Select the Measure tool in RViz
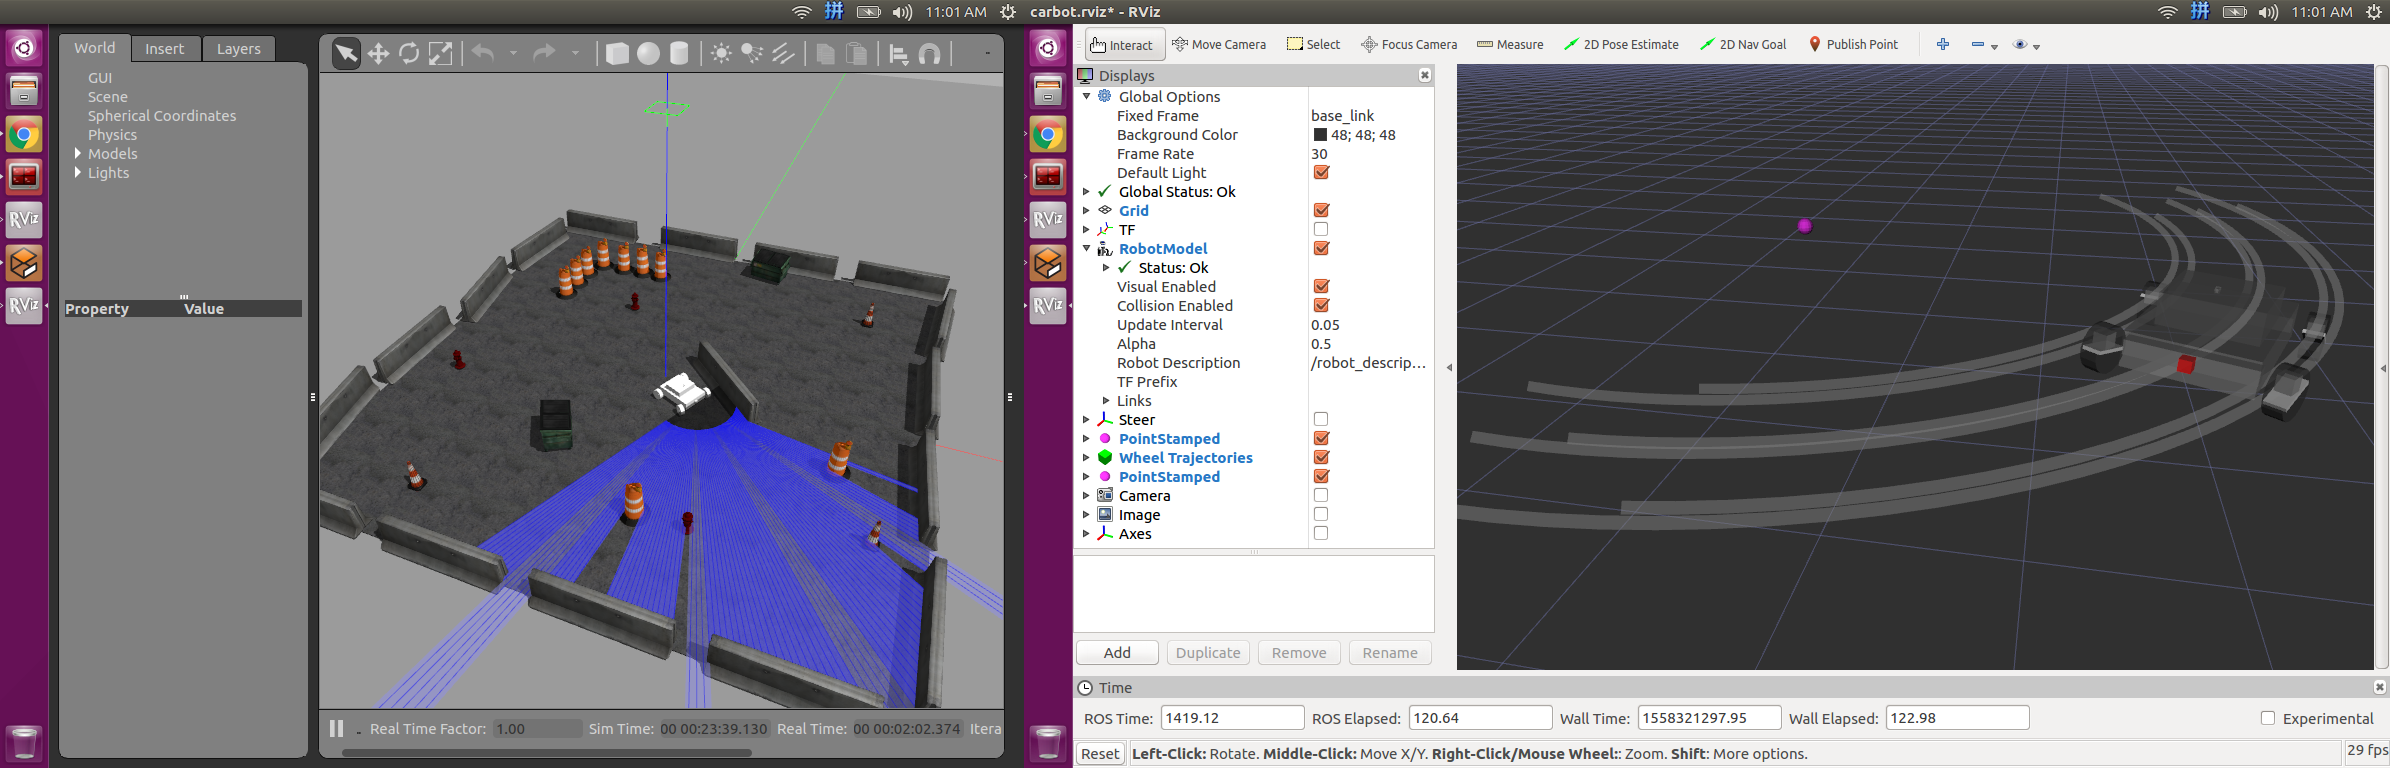Screen dimensions: 2390x768 pos(1510,44)
